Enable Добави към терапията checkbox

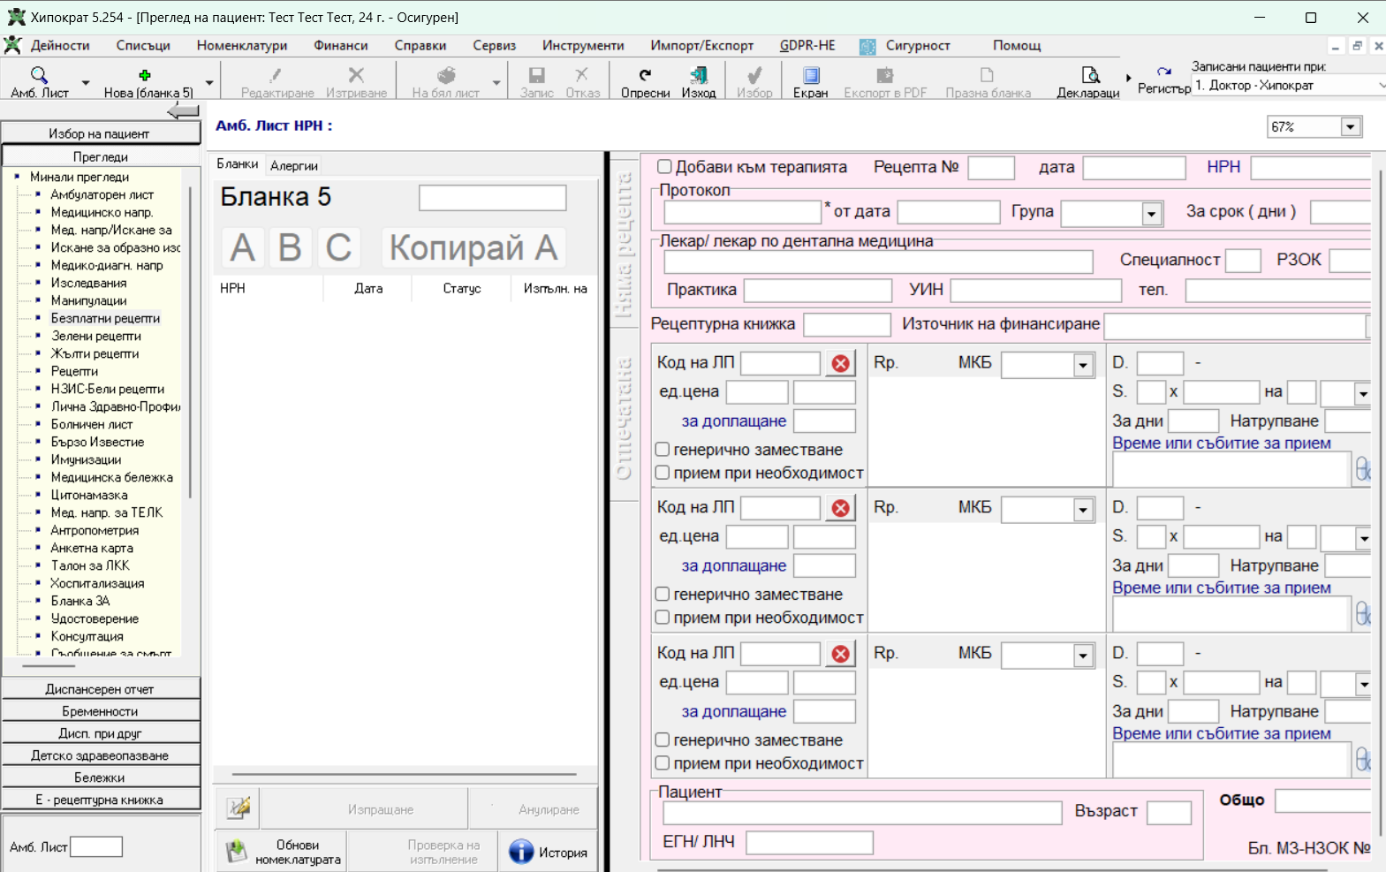click(664, 167)
